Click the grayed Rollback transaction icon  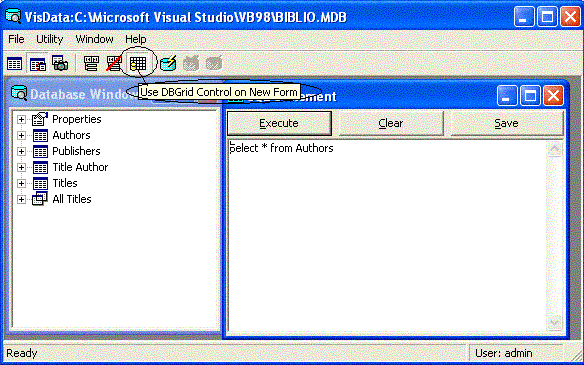[191, 64]
